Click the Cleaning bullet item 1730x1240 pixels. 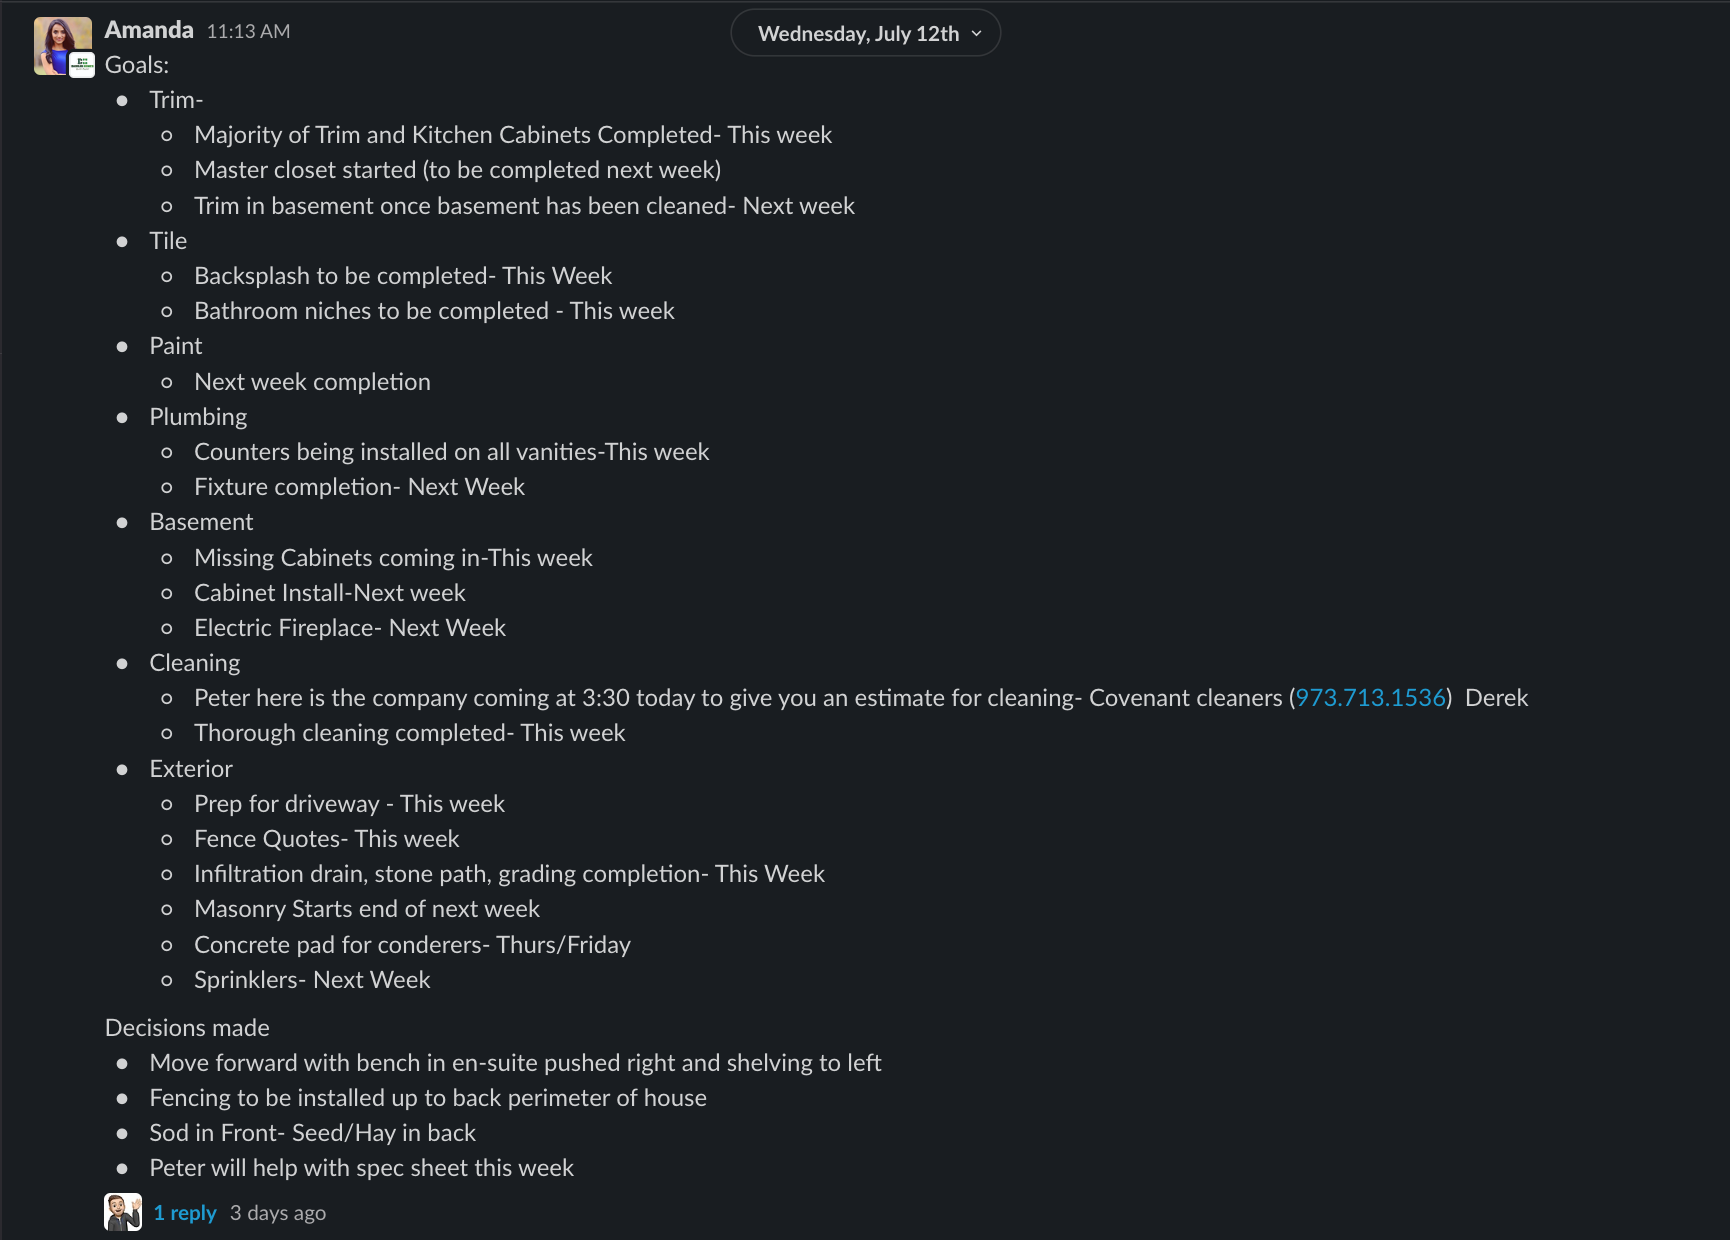(x=195, y=663)
